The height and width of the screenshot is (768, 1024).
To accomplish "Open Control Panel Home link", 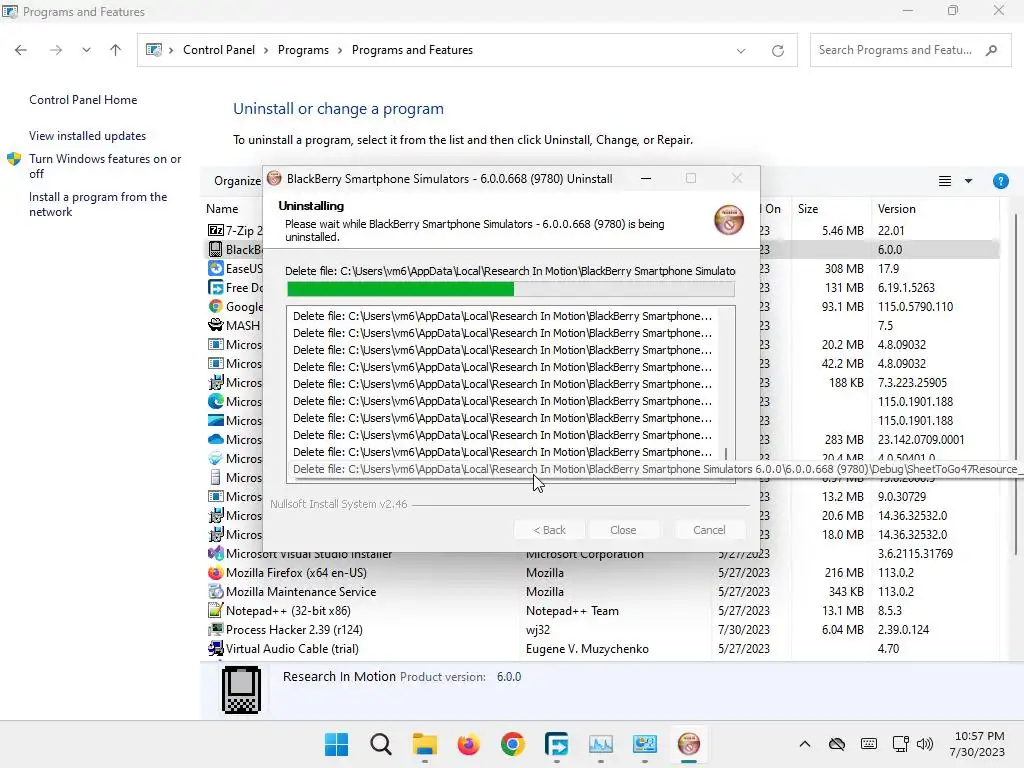I will [x=83, y=100].
